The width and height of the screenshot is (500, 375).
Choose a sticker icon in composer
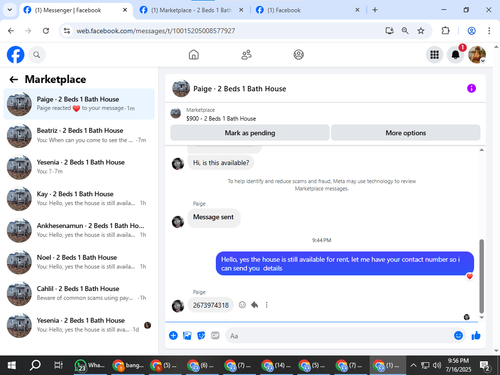[201, 335]
